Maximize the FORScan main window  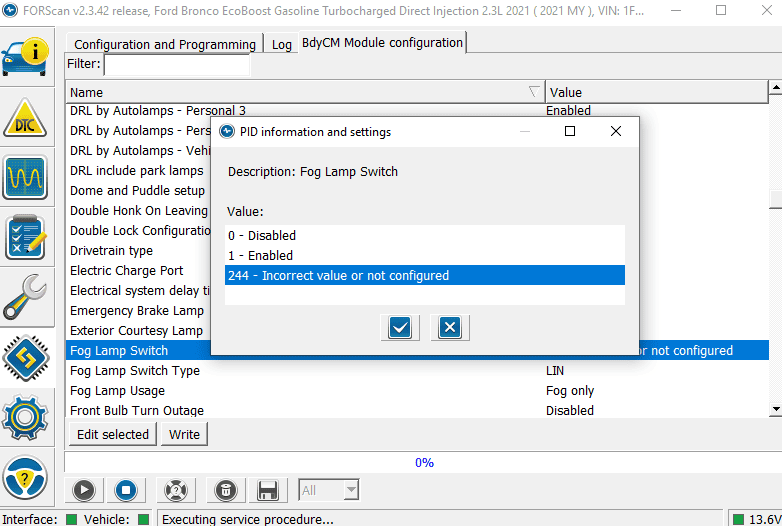pyautogui.click(x=721, y=10)
